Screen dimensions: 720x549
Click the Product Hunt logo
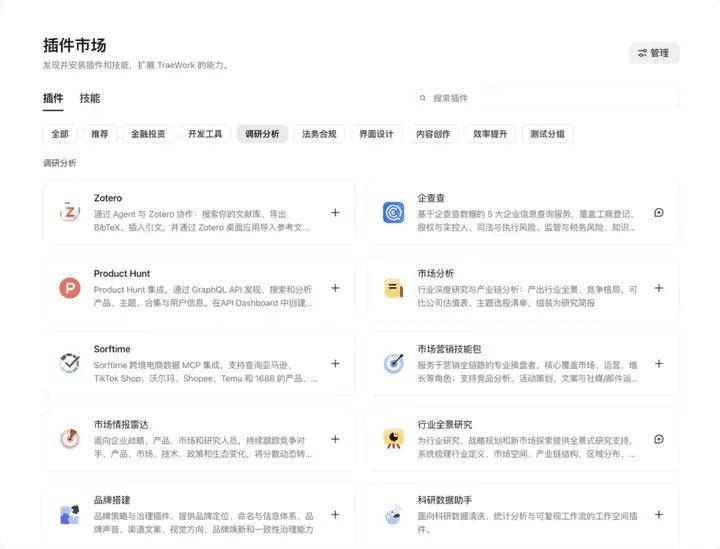coord(70,288)
